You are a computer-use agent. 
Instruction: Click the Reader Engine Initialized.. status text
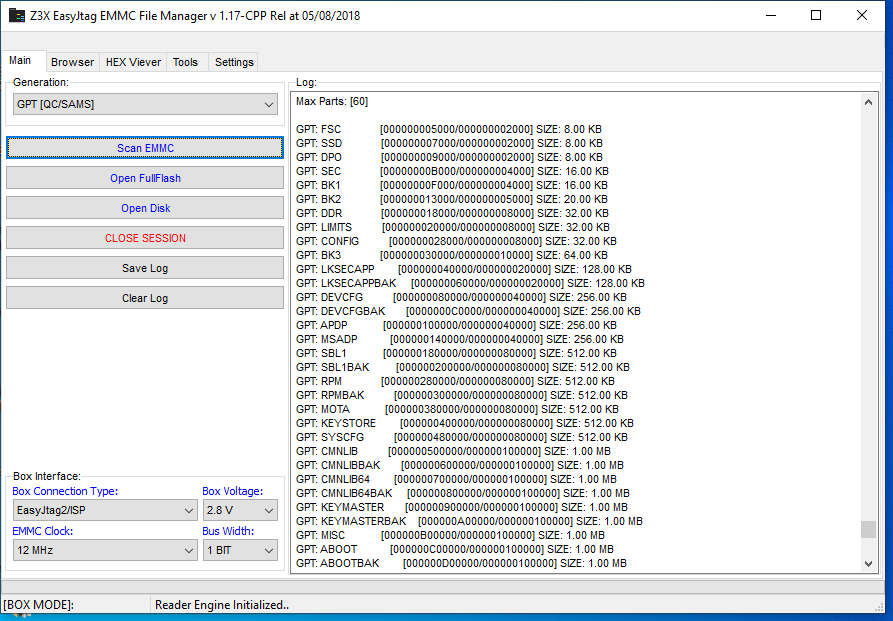click(x=222, y=605)
